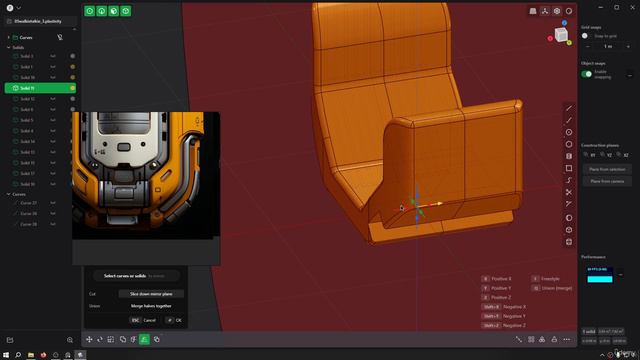Click Plane from selection button
This screenshot has height=360, width=640.
[x=607, y=169]
